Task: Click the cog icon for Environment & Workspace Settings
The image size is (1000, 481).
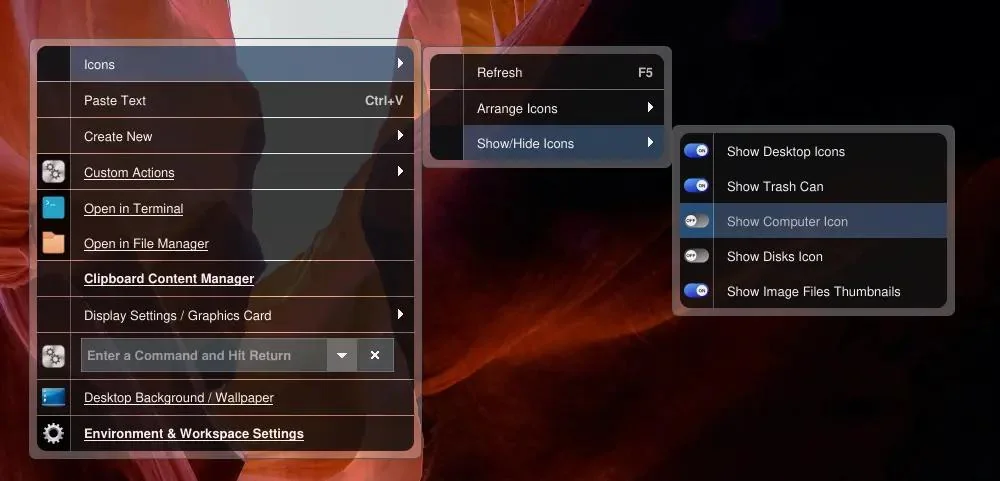Action: click(54, 433)
